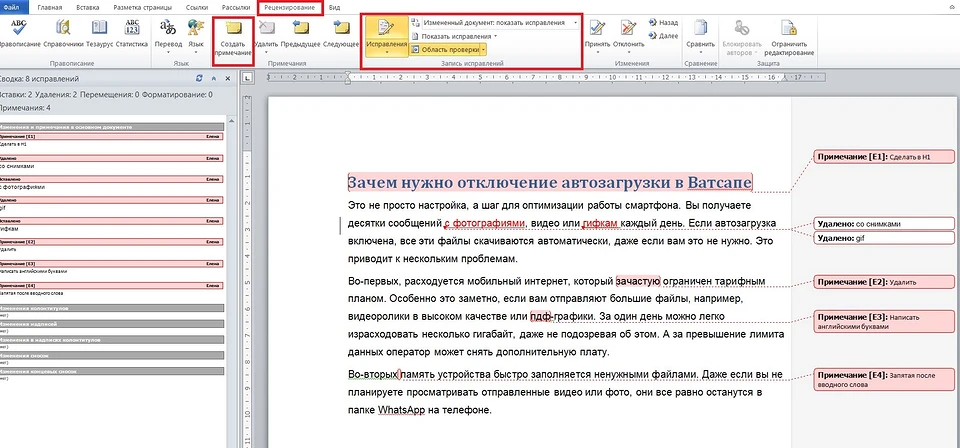Click the tab selector box left of the ruler

tap(248, 78)
